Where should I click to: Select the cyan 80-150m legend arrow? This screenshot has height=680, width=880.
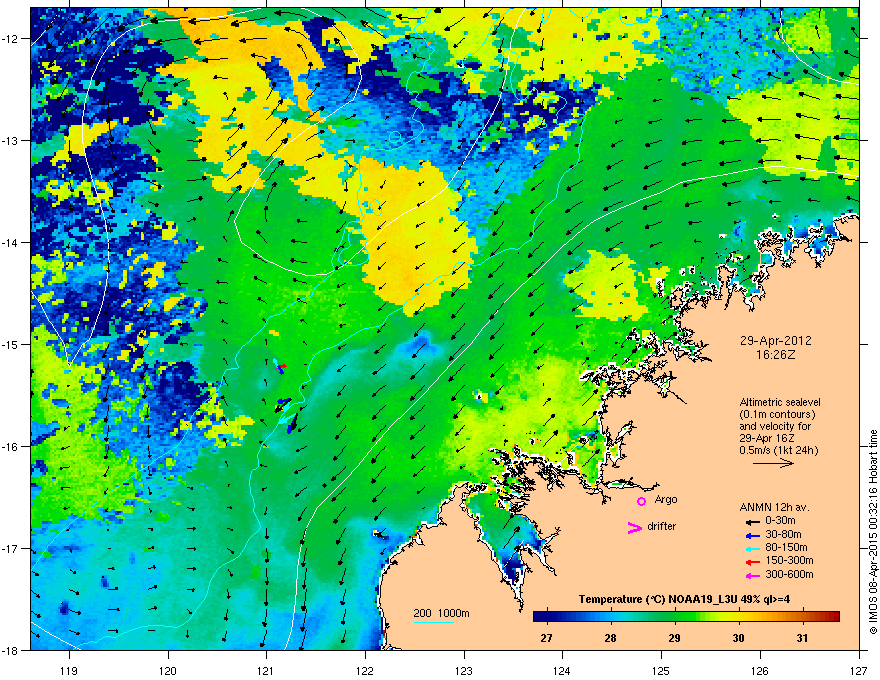[752, 548]
